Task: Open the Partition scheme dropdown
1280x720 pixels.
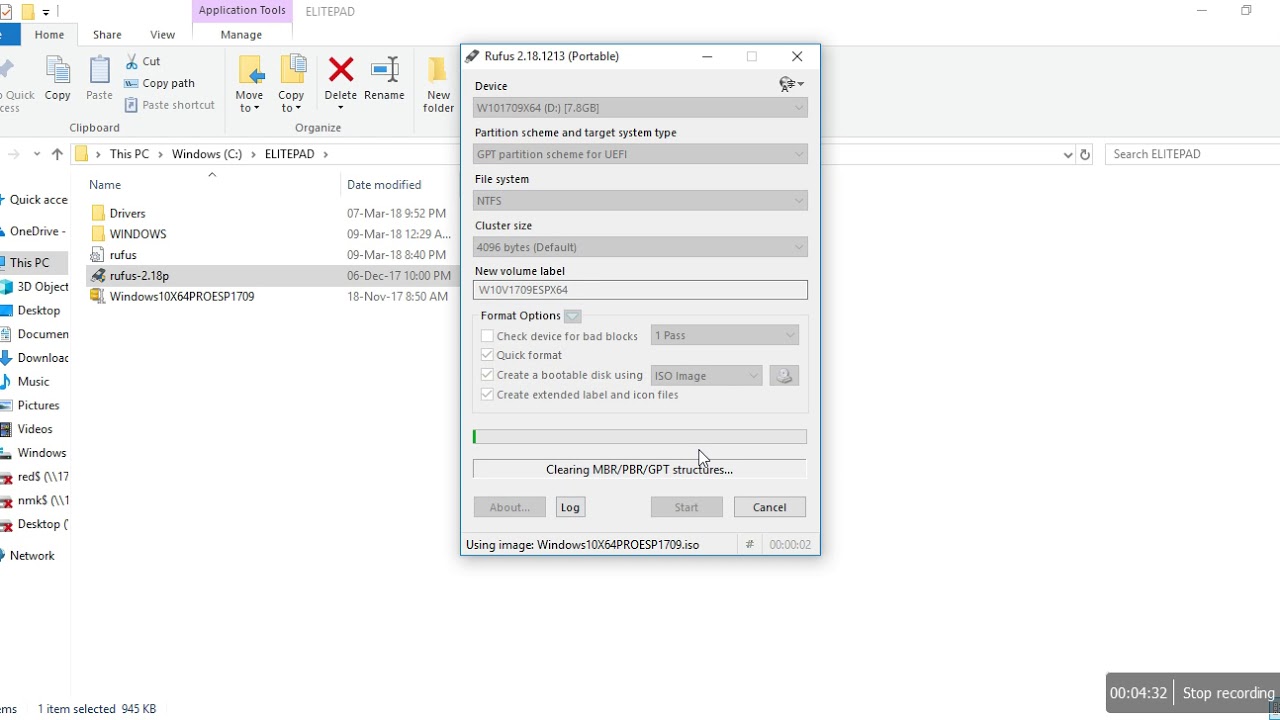Action: 640,154
